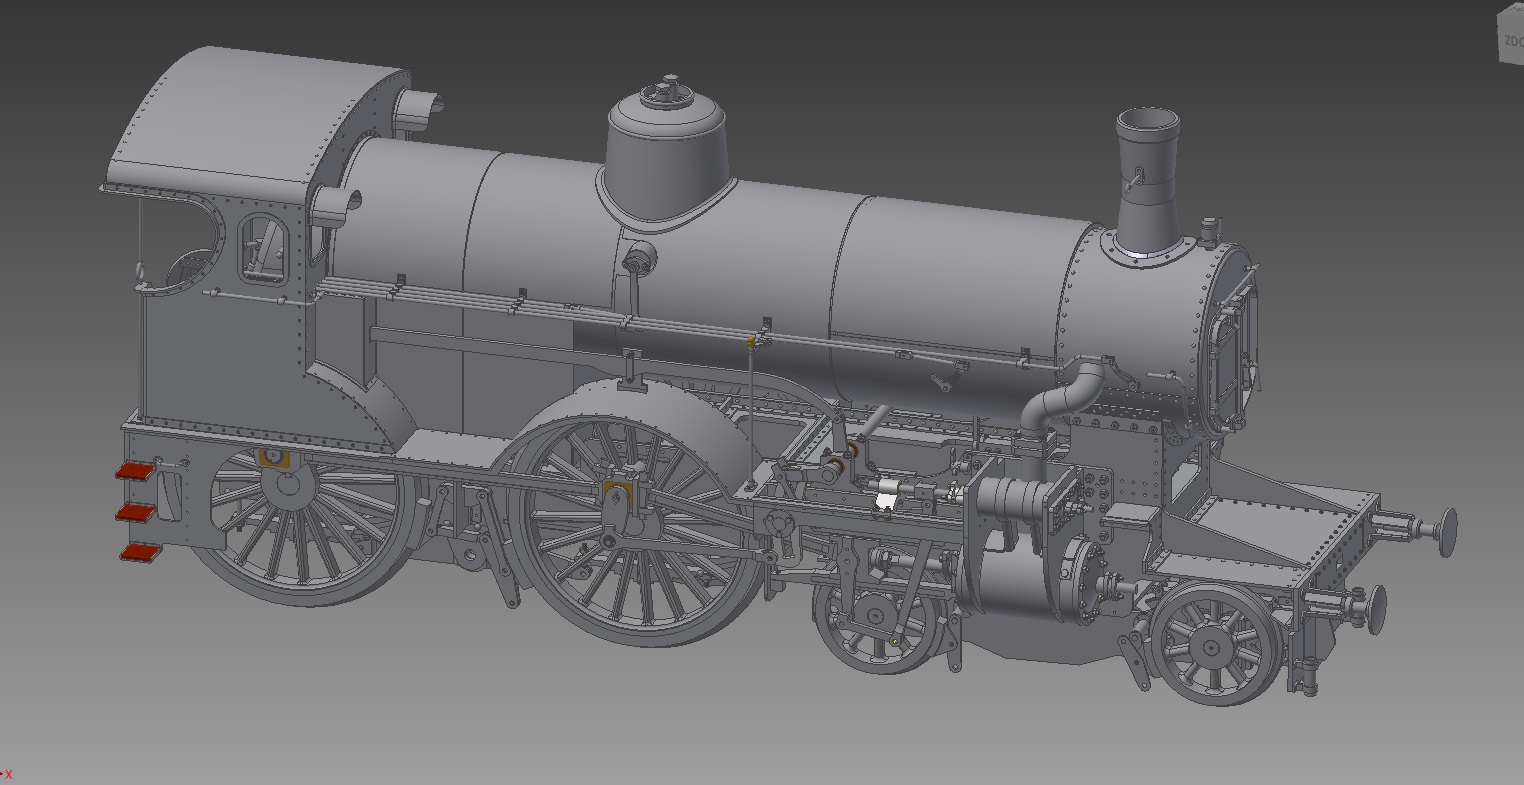Screen dimensions: 1524x785
Task: Select the steam dome on the boiler
Action: (666, 160)
